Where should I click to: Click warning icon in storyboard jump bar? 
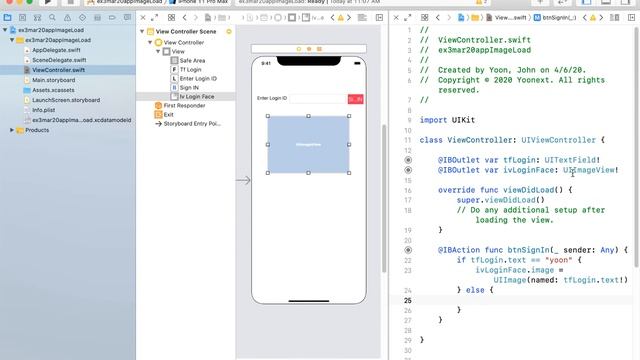point(340,18)
